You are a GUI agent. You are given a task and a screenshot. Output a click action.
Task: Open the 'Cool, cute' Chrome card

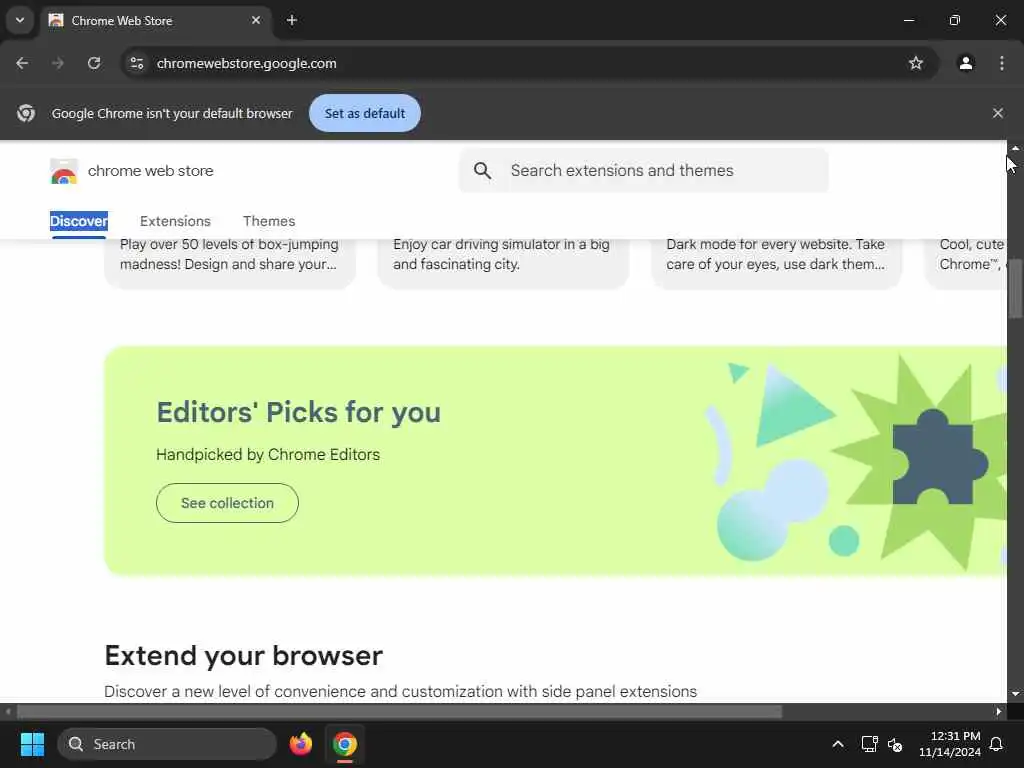point(966,263)
